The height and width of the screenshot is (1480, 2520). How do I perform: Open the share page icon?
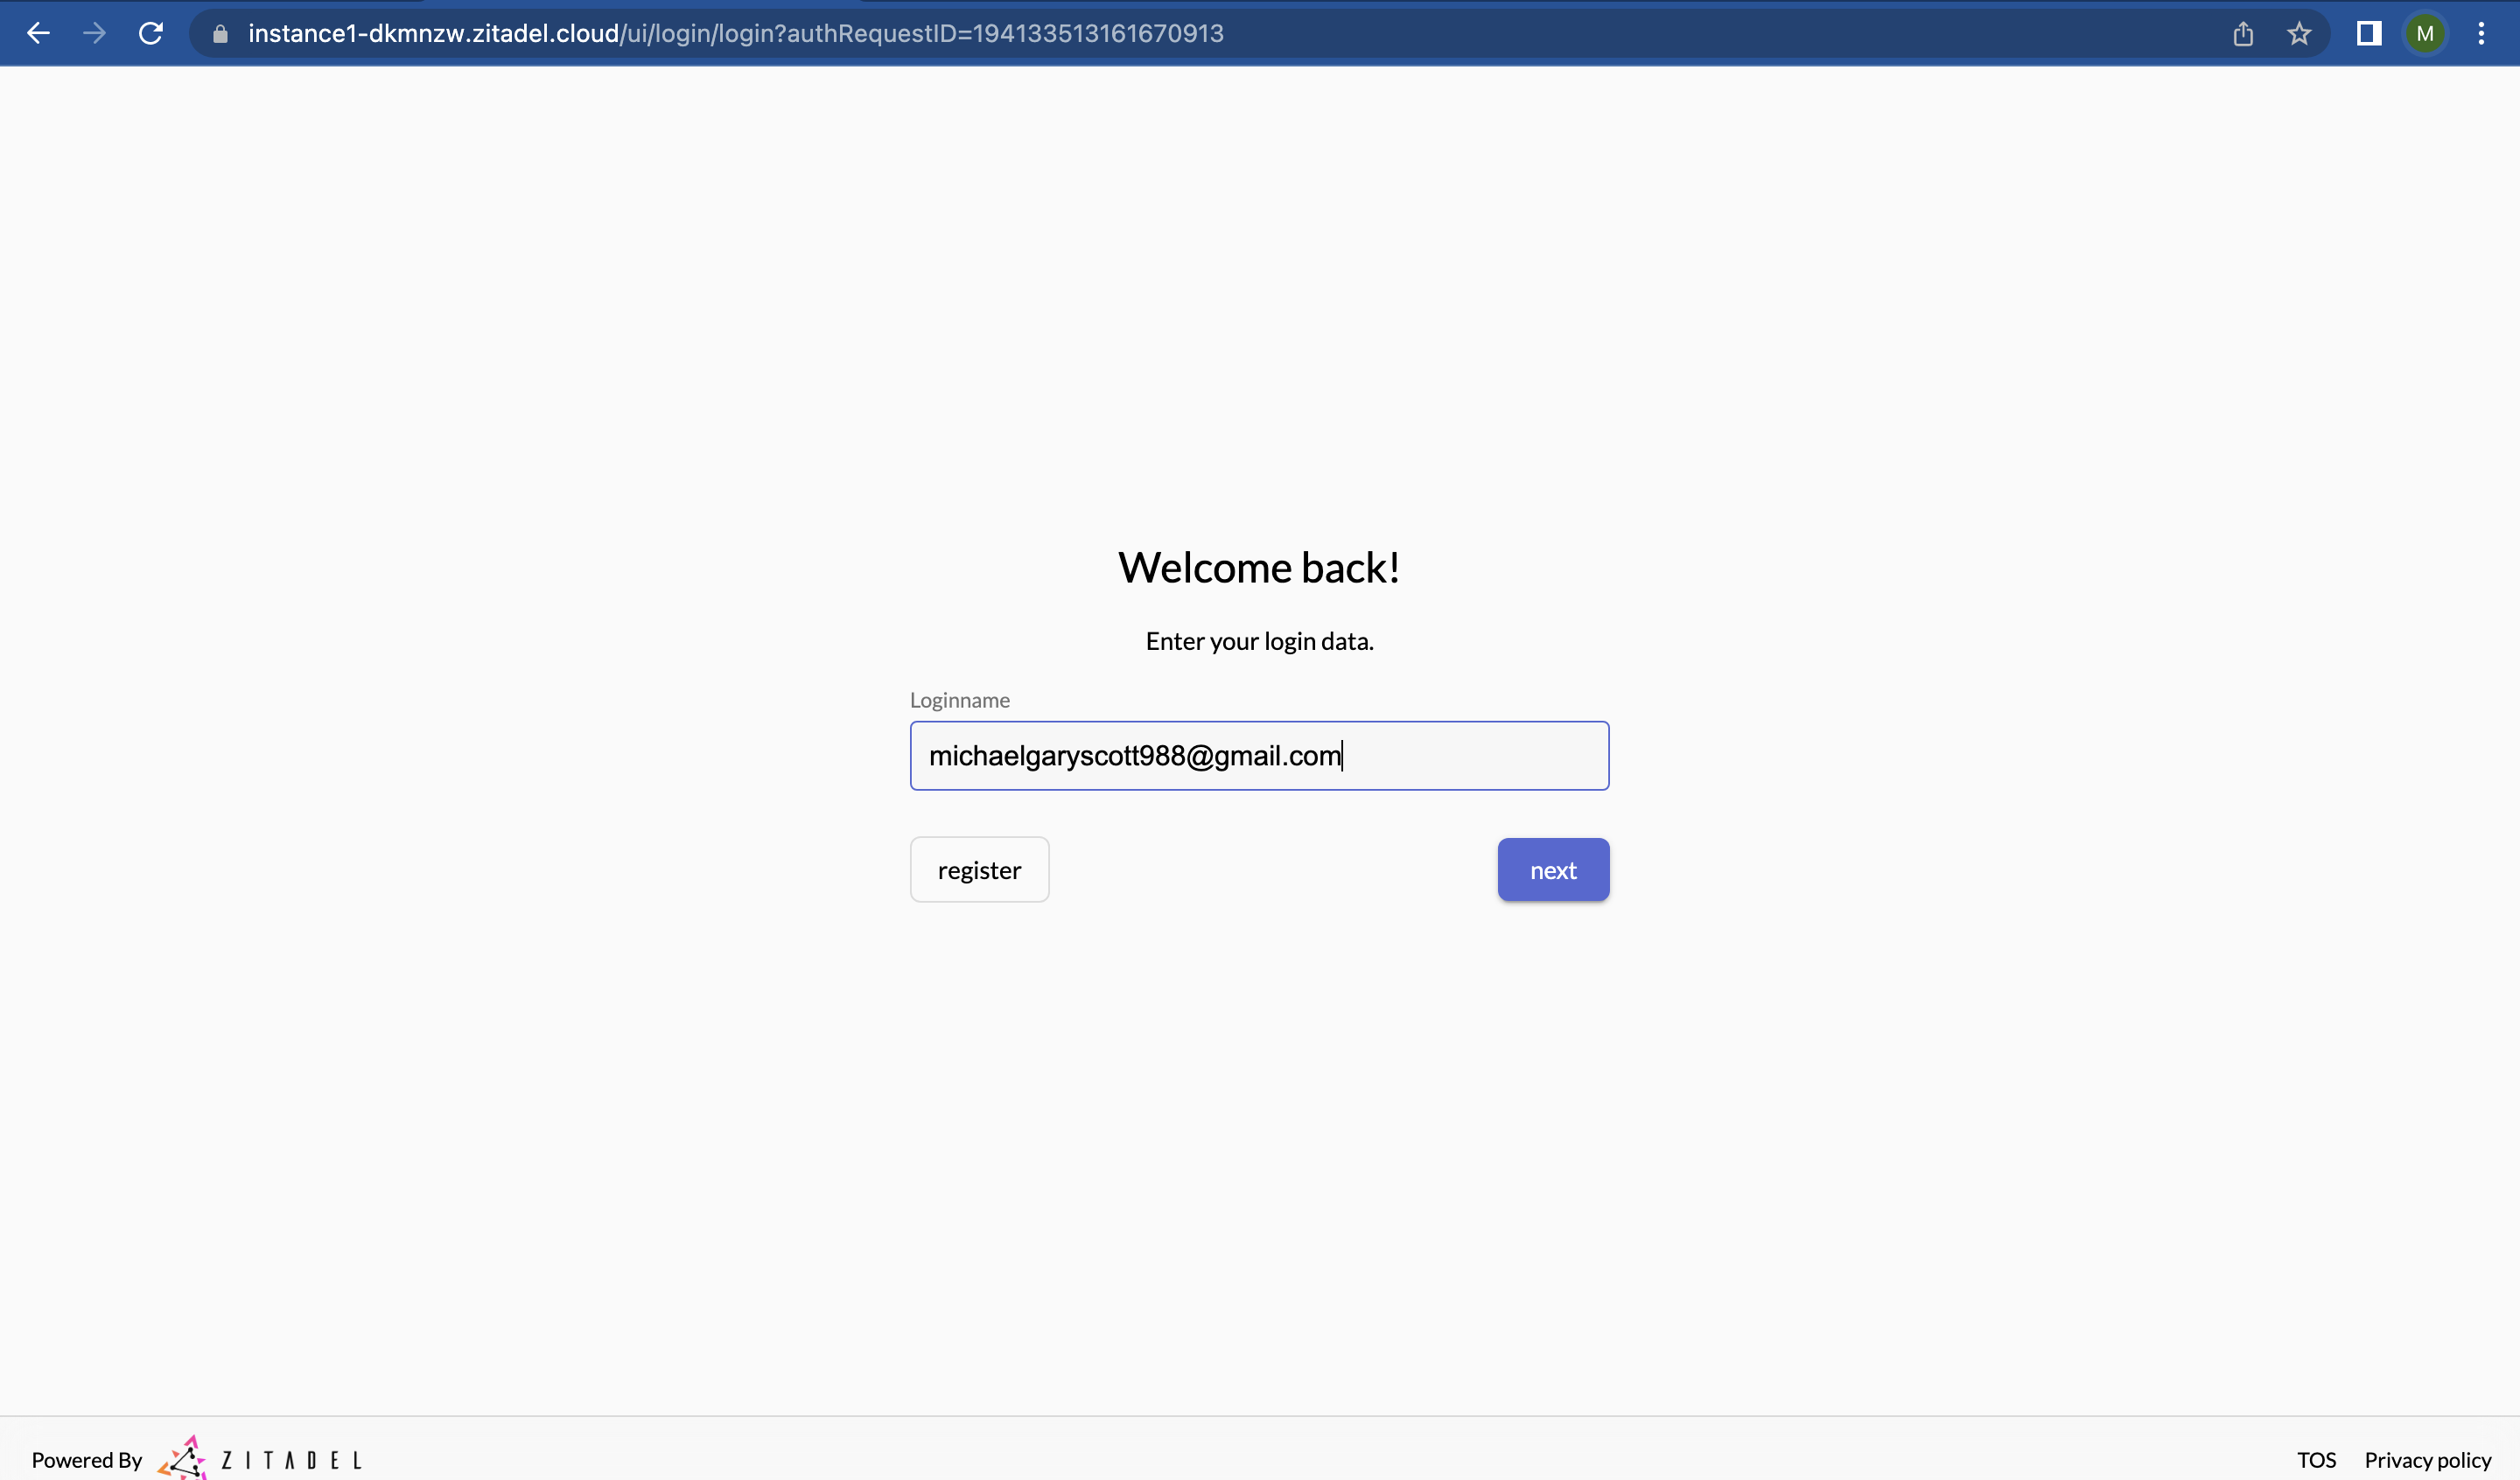tap(2243, 34)
